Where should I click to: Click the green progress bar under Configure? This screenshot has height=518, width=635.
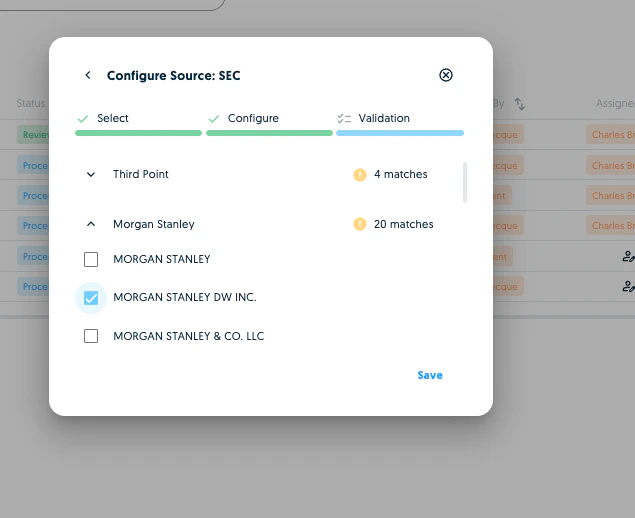(x=269, y=133)
